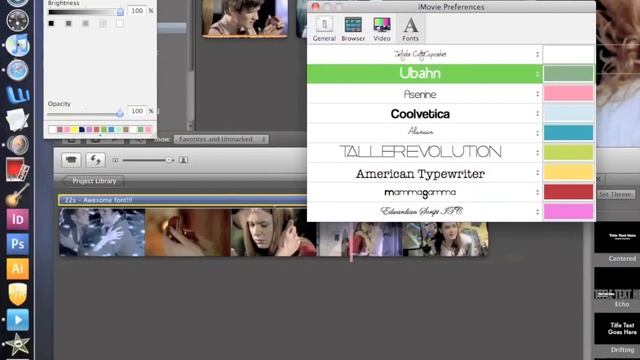Click the project title bar '22s – Awesome font!!!'
The width and height of the screenshot is (640, 360).
click(182, 200)
